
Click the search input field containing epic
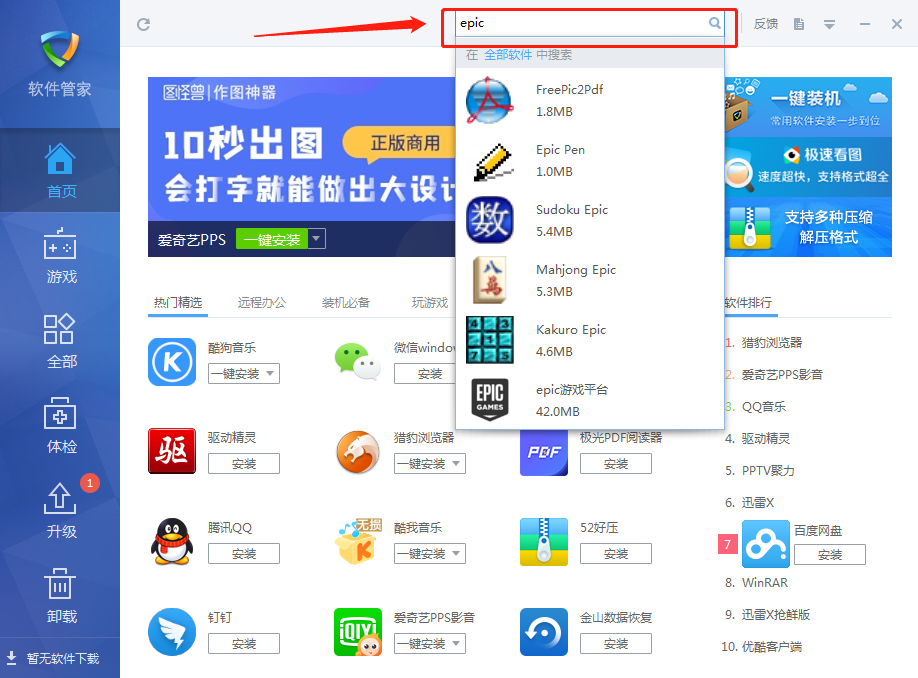[x=580, y=23]
